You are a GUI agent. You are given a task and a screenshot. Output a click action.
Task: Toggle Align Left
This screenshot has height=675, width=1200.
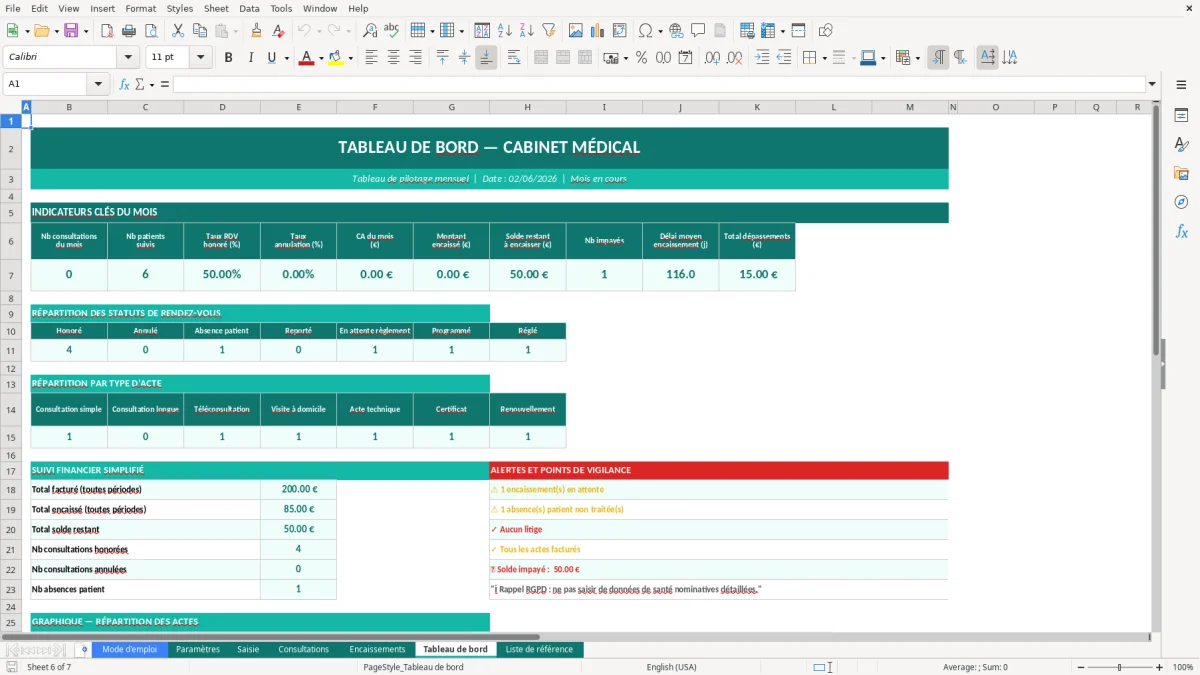(372, 58)
